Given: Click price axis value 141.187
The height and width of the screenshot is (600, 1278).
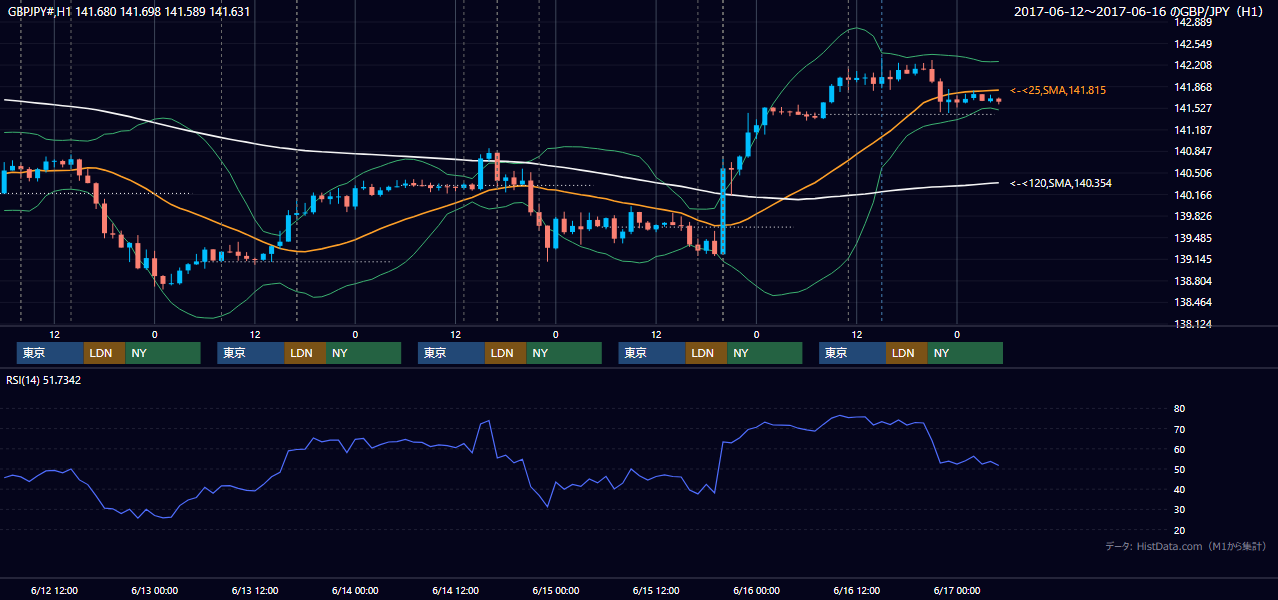Looking at the screenshot, I should click(1194, 130).
